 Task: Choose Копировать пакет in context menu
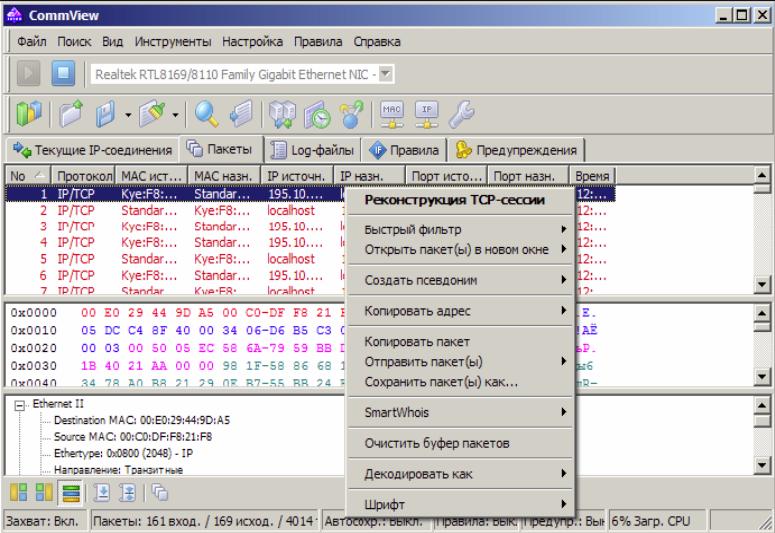(x=417, y=342)
